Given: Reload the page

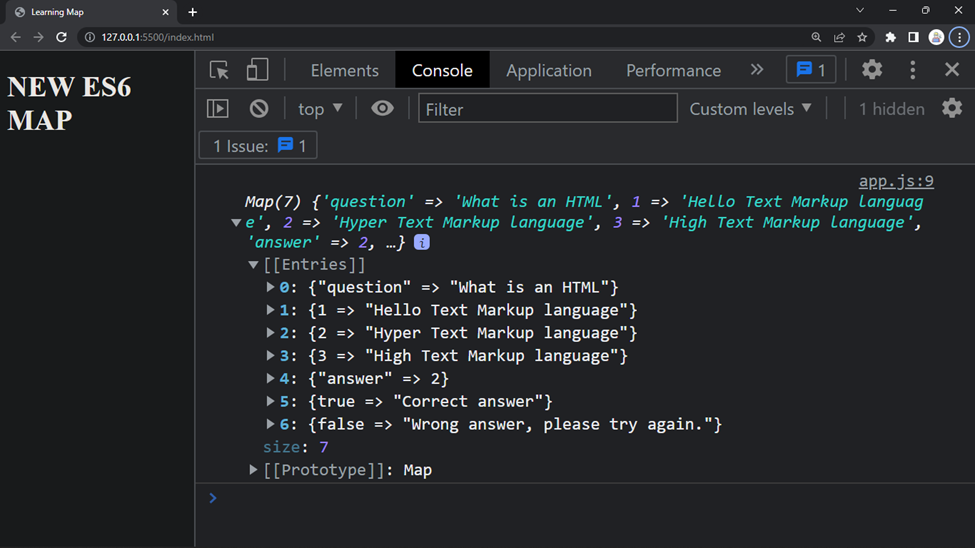Looking at the screenshot, I should (61, 37).
